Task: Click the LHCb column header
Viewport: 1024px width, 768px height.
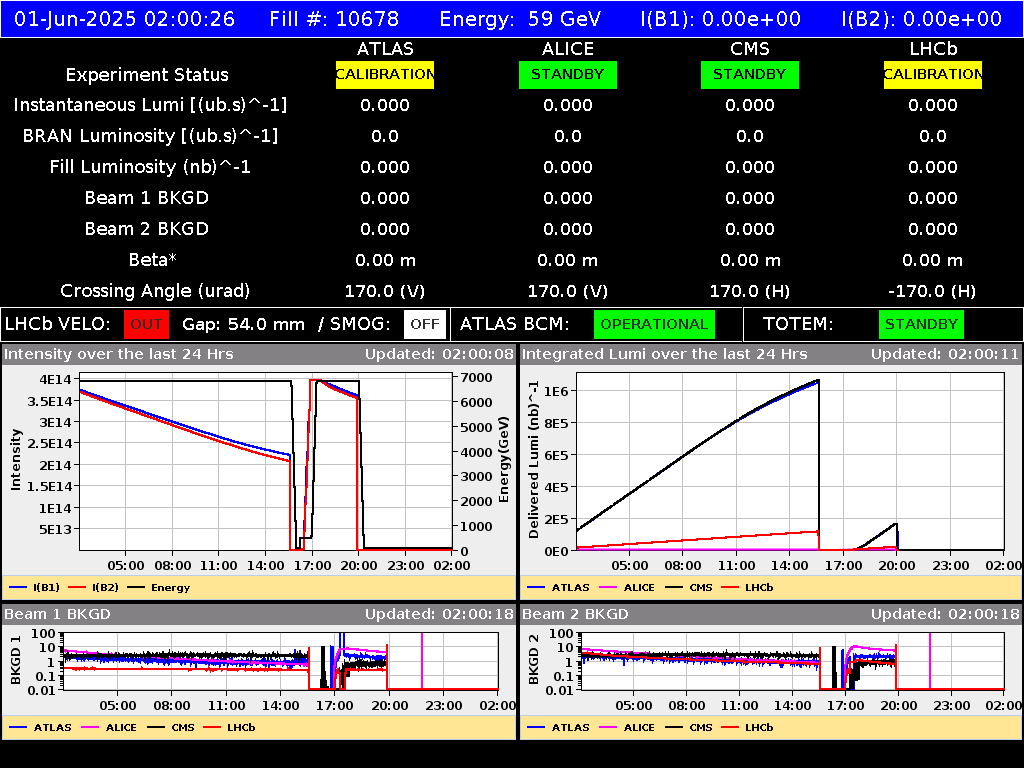Action: [933, 49]
